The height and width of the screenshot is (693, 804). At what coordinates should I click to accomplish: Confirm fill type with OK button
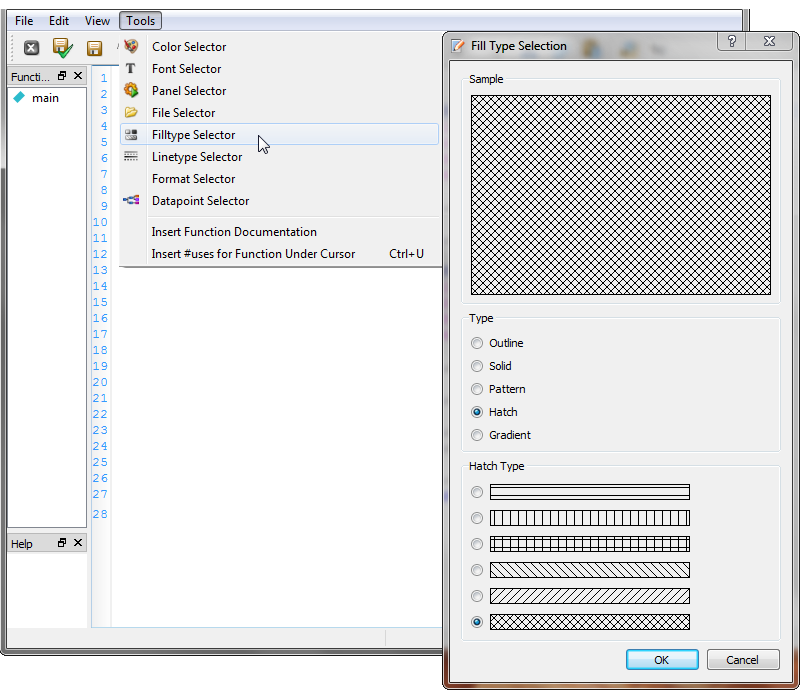point(662,660)
